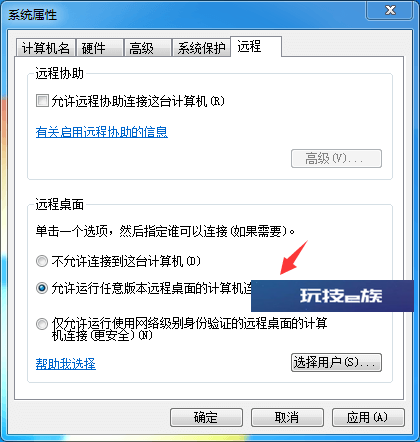Click the 取消 button
This screenshot has height=442, width=420.
(287, 417)
